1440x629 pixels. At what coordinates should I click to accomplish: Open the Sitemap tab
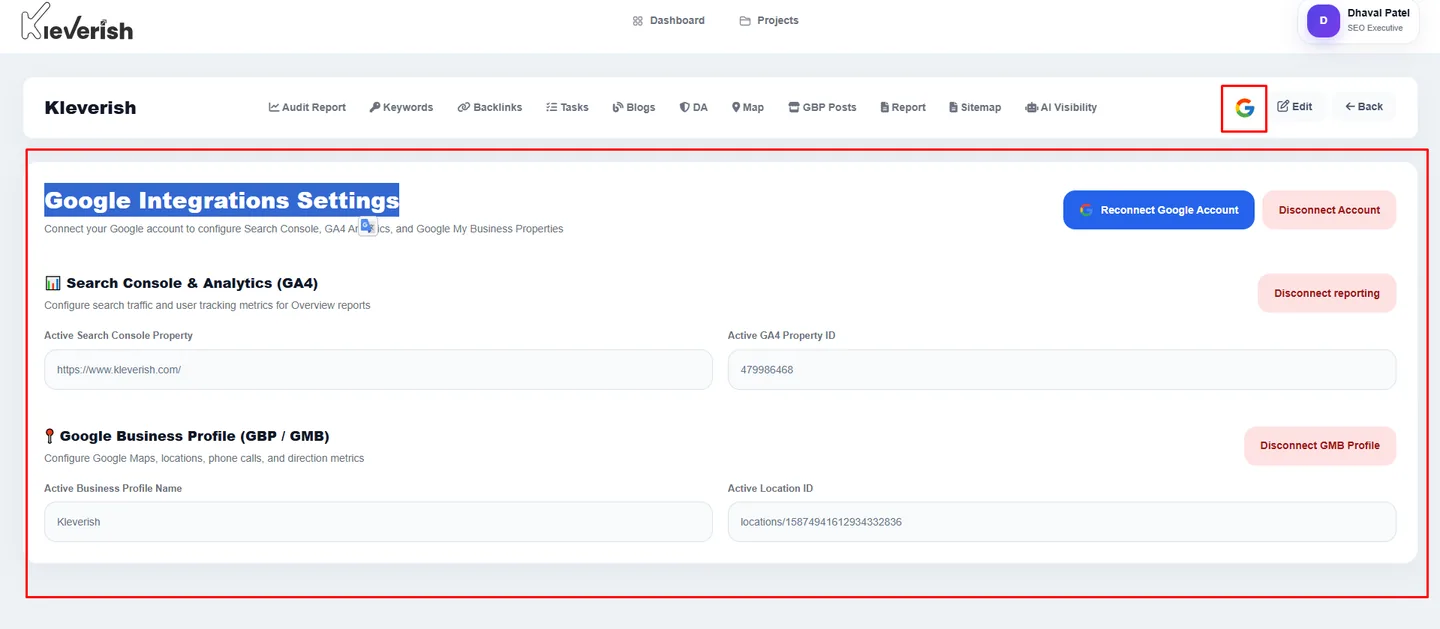[x=975, y=107]
